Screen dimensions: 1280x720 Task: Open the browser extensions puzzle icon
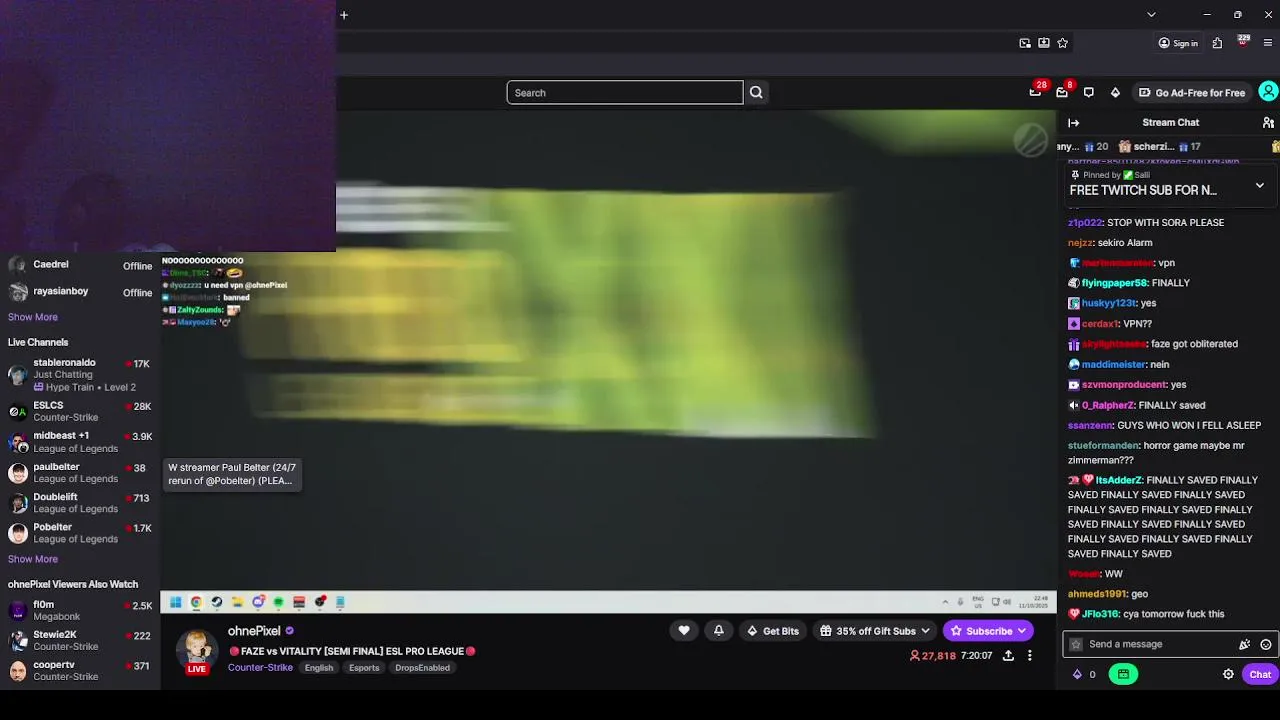coord(1217,43)
